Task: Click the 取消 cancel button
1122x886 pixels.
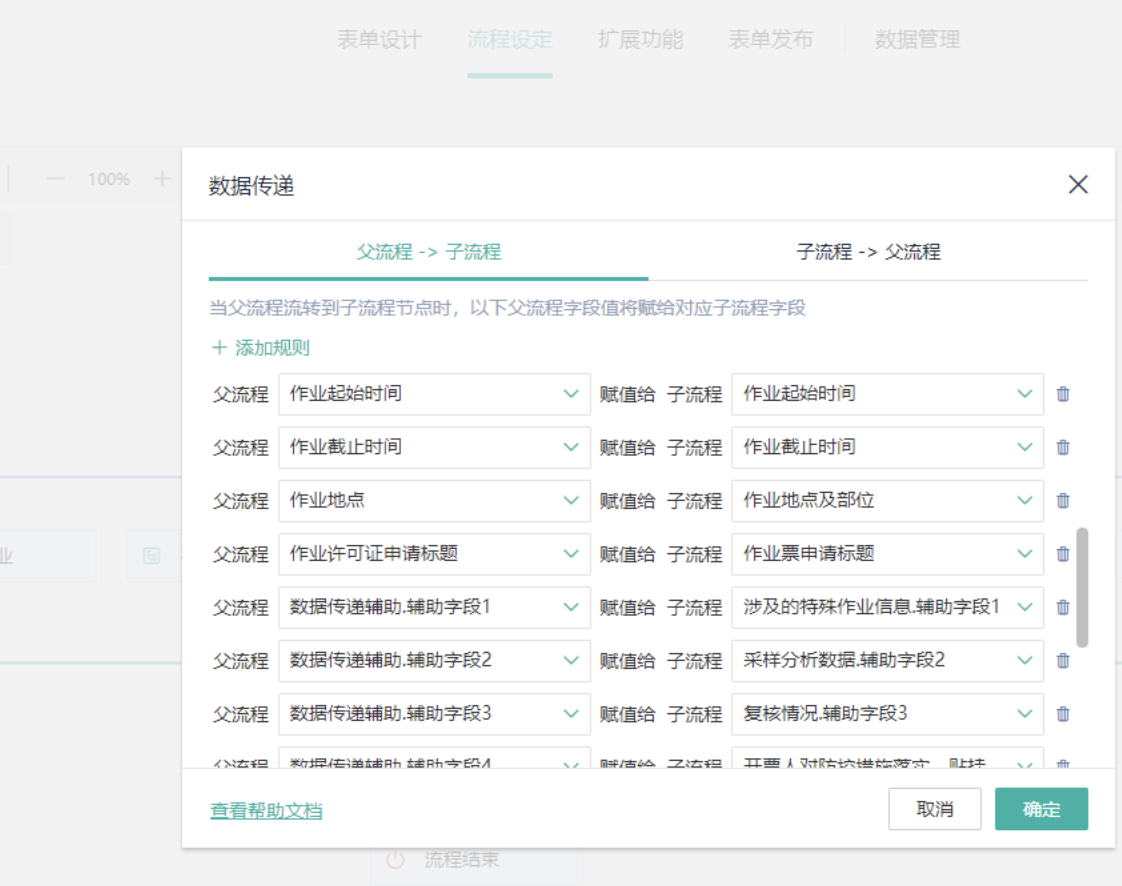Action: pyautogui.click(x=934, y=809)
